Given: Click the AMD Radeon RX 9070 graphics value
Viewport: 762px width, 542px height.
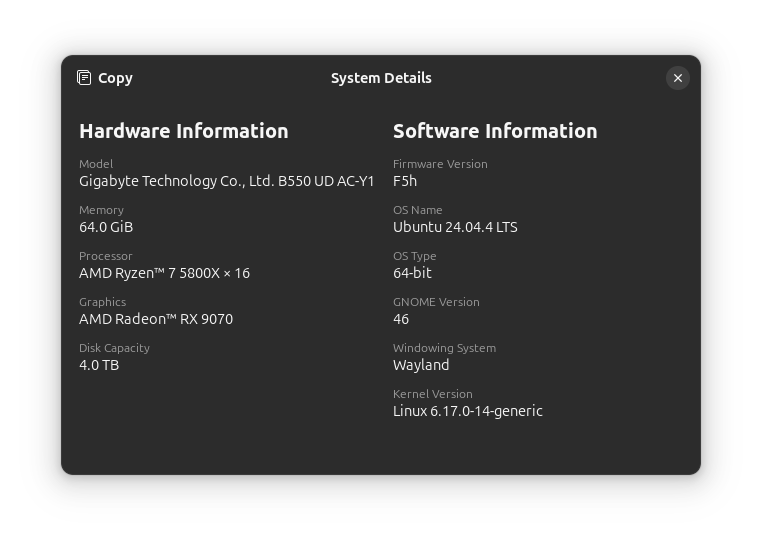Looking at the screenshot, I should pyautogui.click(x=156, y=319).
